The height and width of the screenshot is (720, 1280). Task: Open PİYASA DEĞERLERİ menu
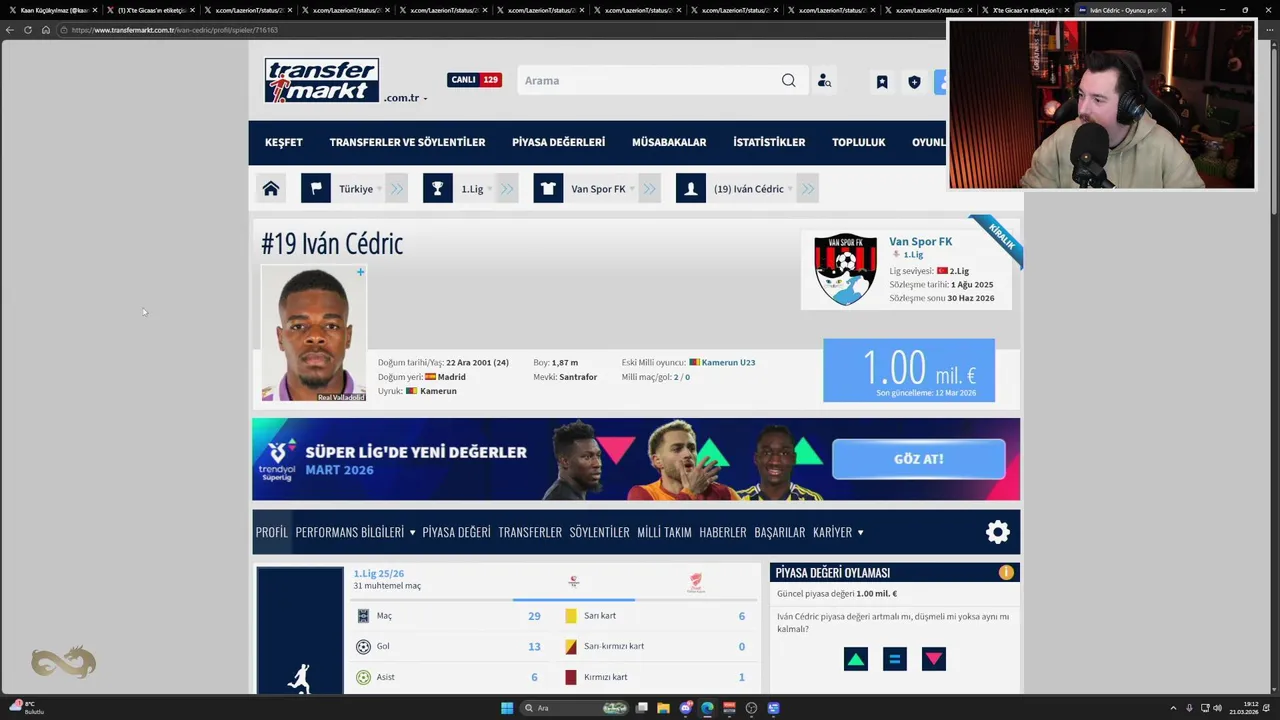tap(558, 142)
